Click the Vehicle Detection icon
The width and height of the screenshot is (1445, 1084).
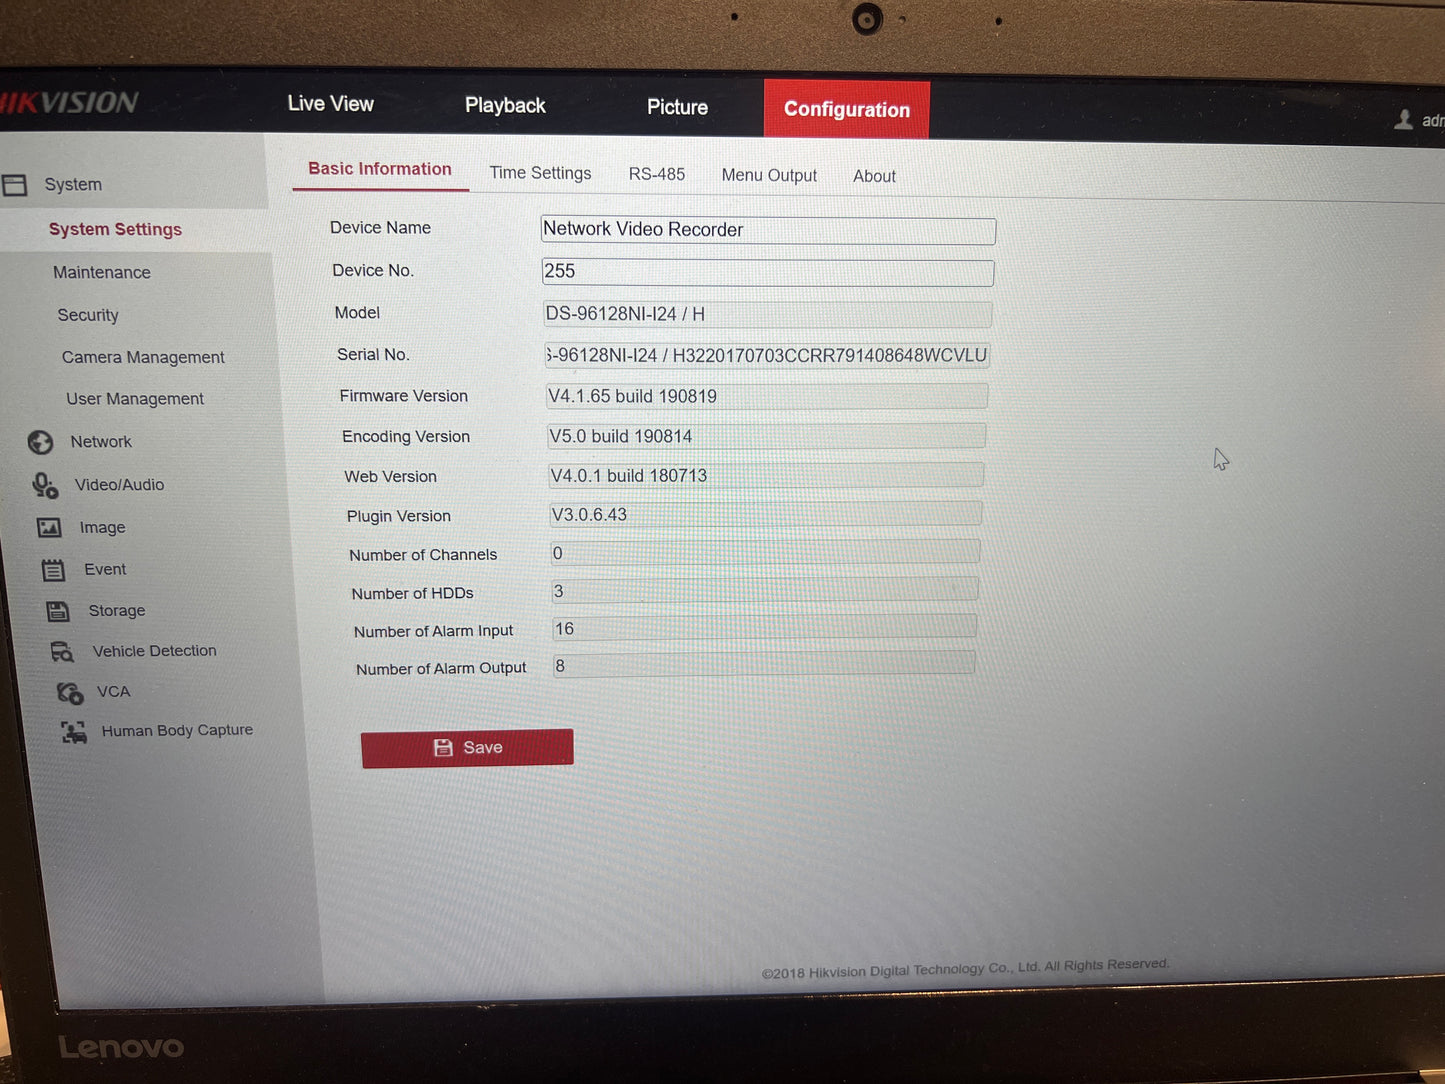[62, 652]
